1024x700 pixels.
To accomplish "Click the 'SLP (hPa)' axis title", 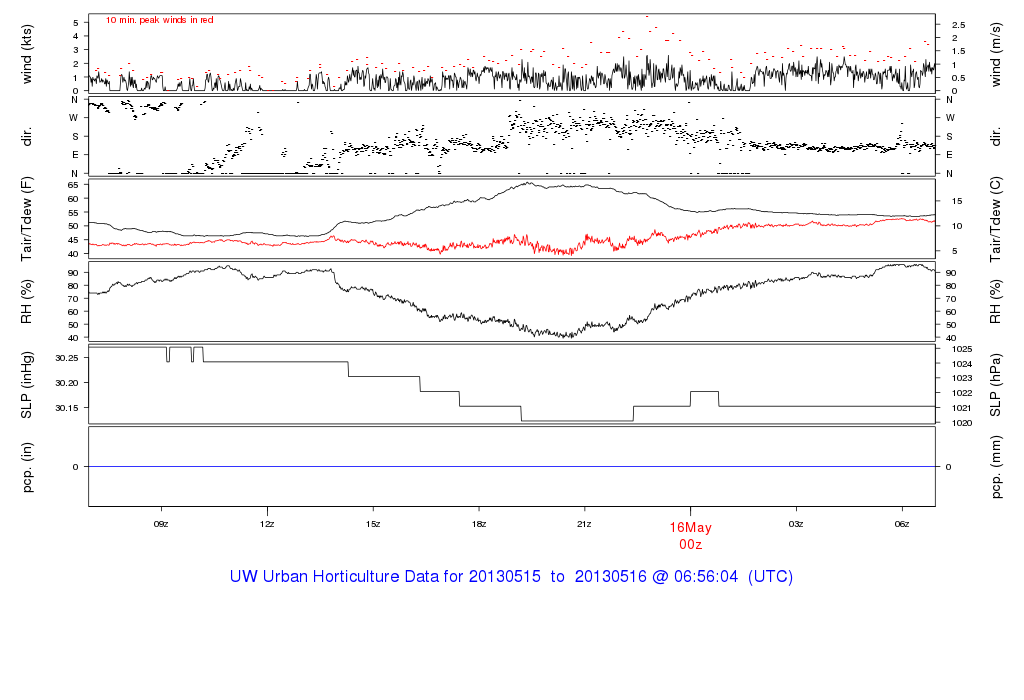I will (x=995, y=385).
